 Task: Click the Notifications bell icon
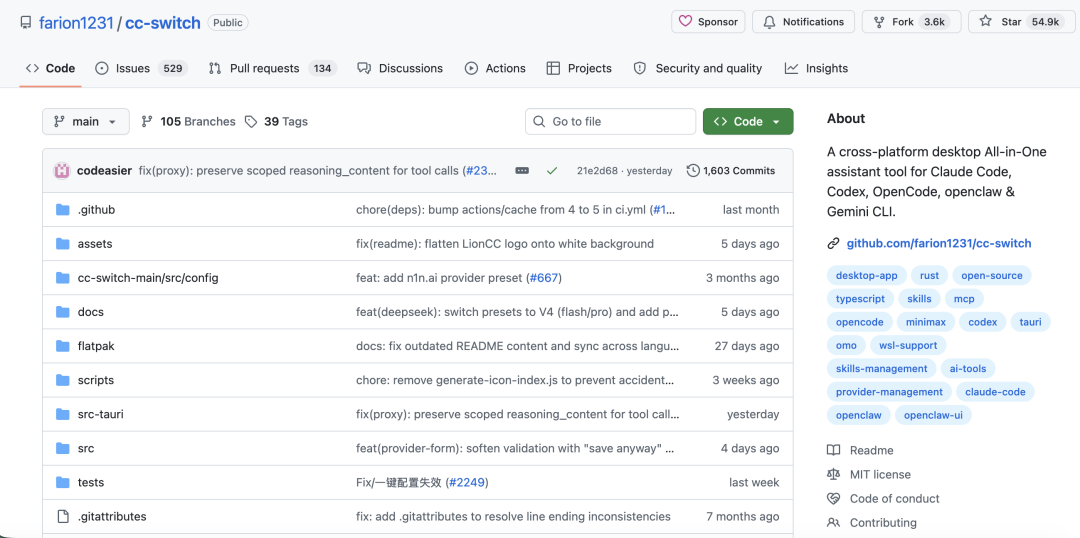[769, 22]
